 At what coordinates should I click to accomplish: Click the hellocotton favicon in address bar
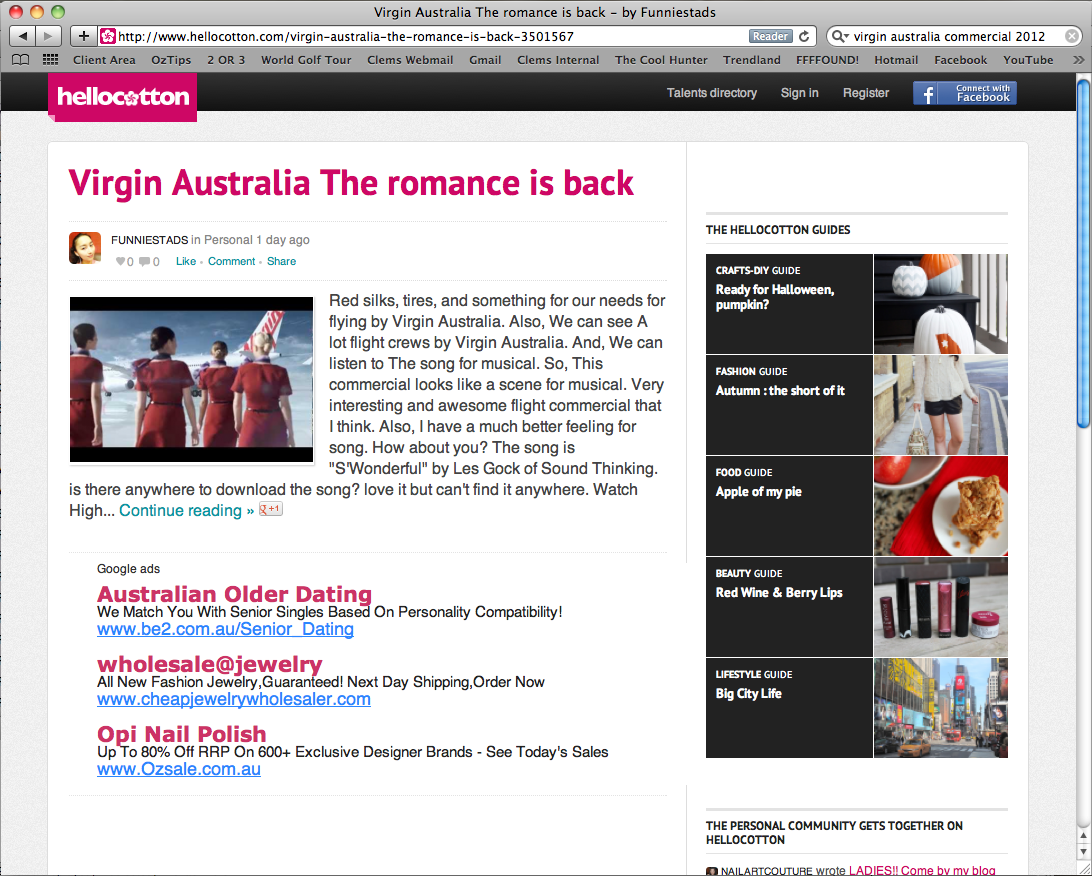[108, 36]
